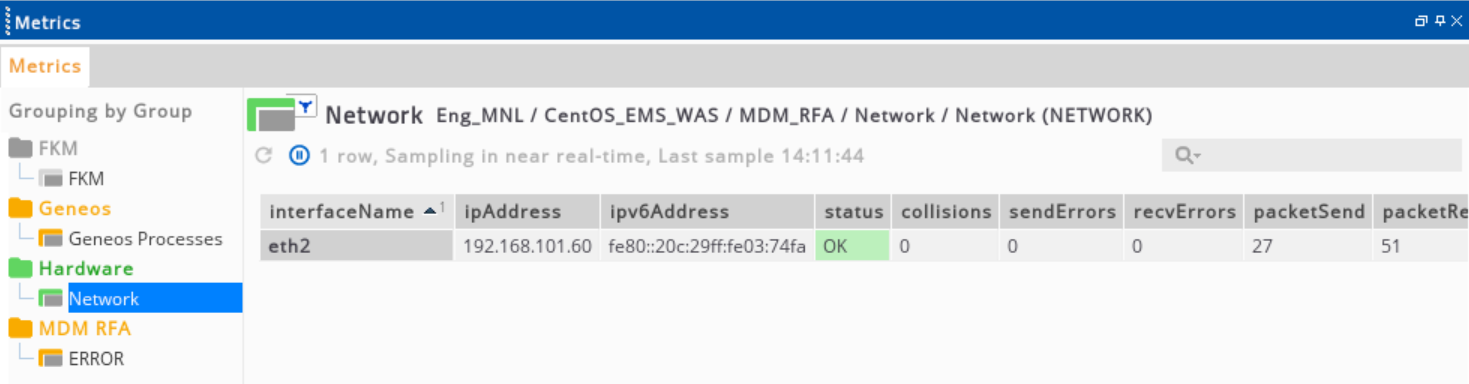Click the Geneos orange folder icon

[21, 208]
